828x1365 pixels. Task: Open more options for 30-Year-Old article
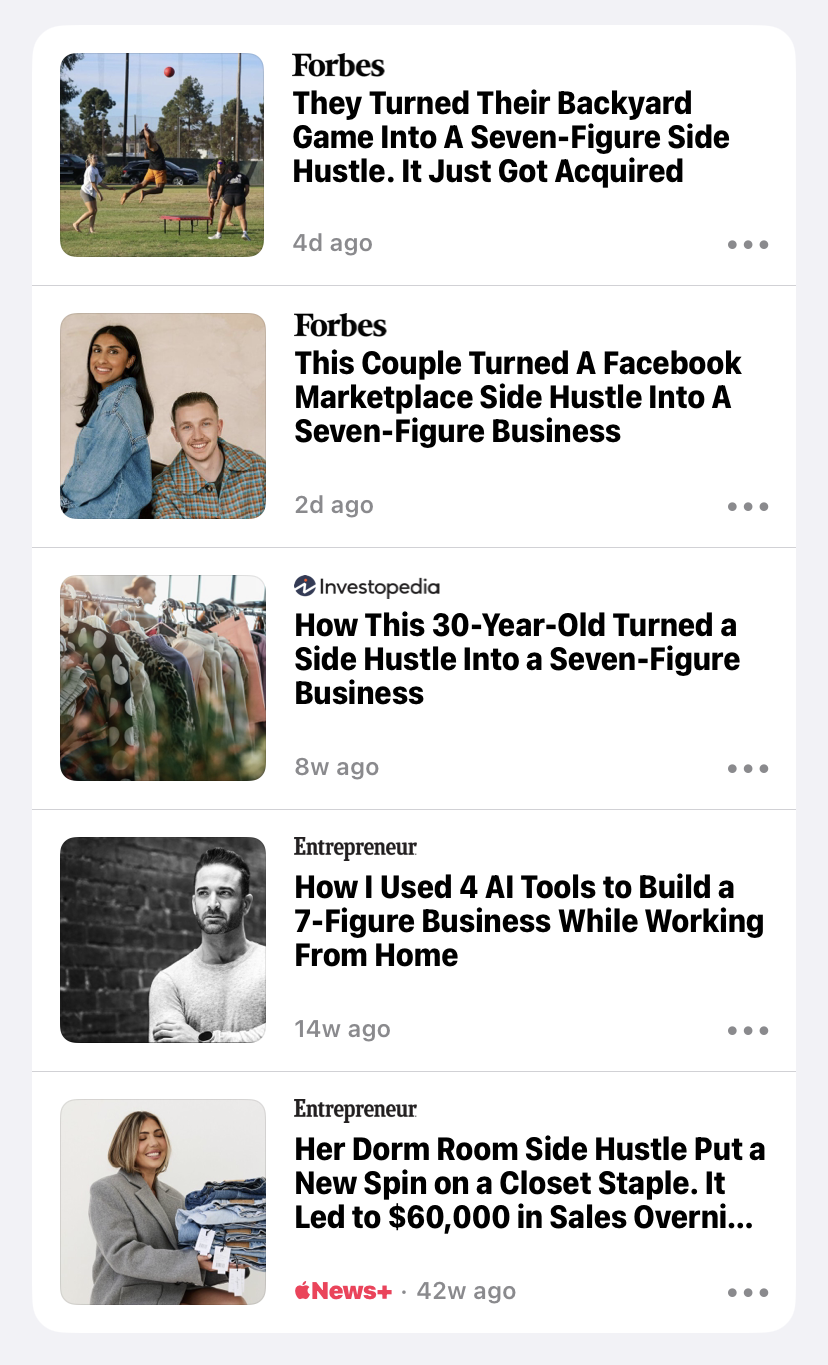748,768
